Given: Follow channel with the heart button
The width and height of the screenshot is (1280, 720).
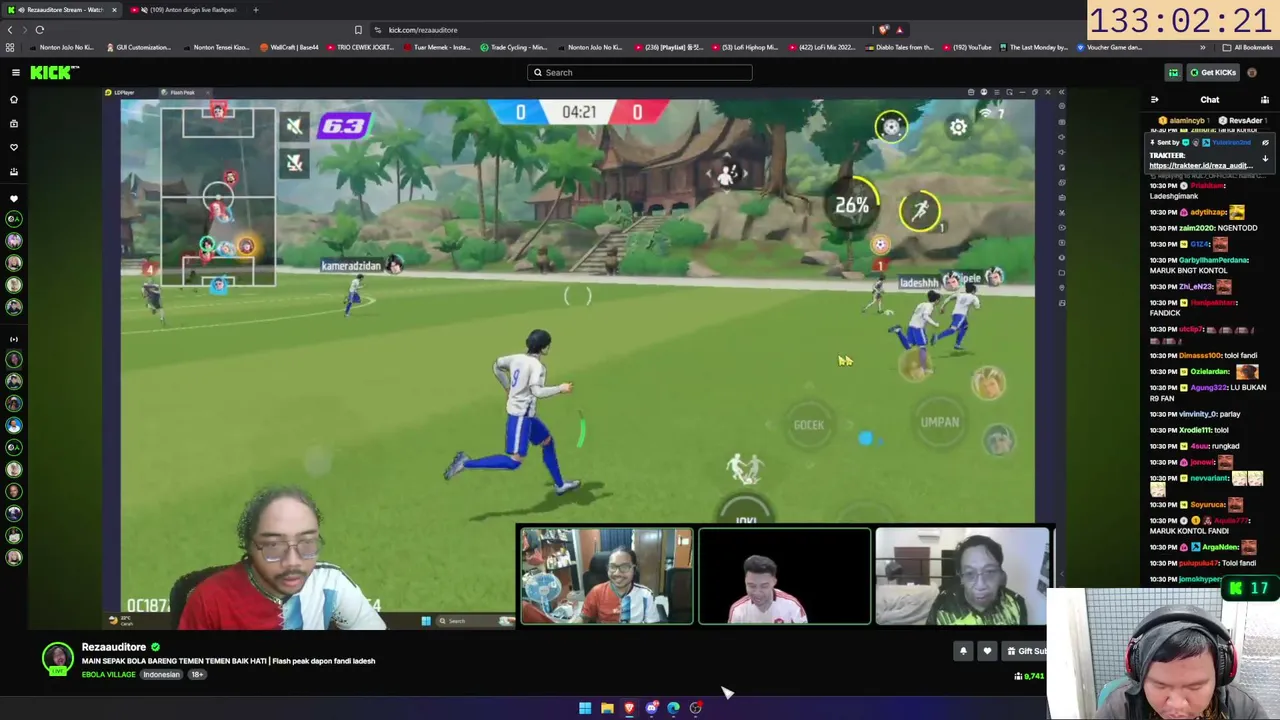Looking at the screenshot, I should pyautogui.click(x=987, y=651).
